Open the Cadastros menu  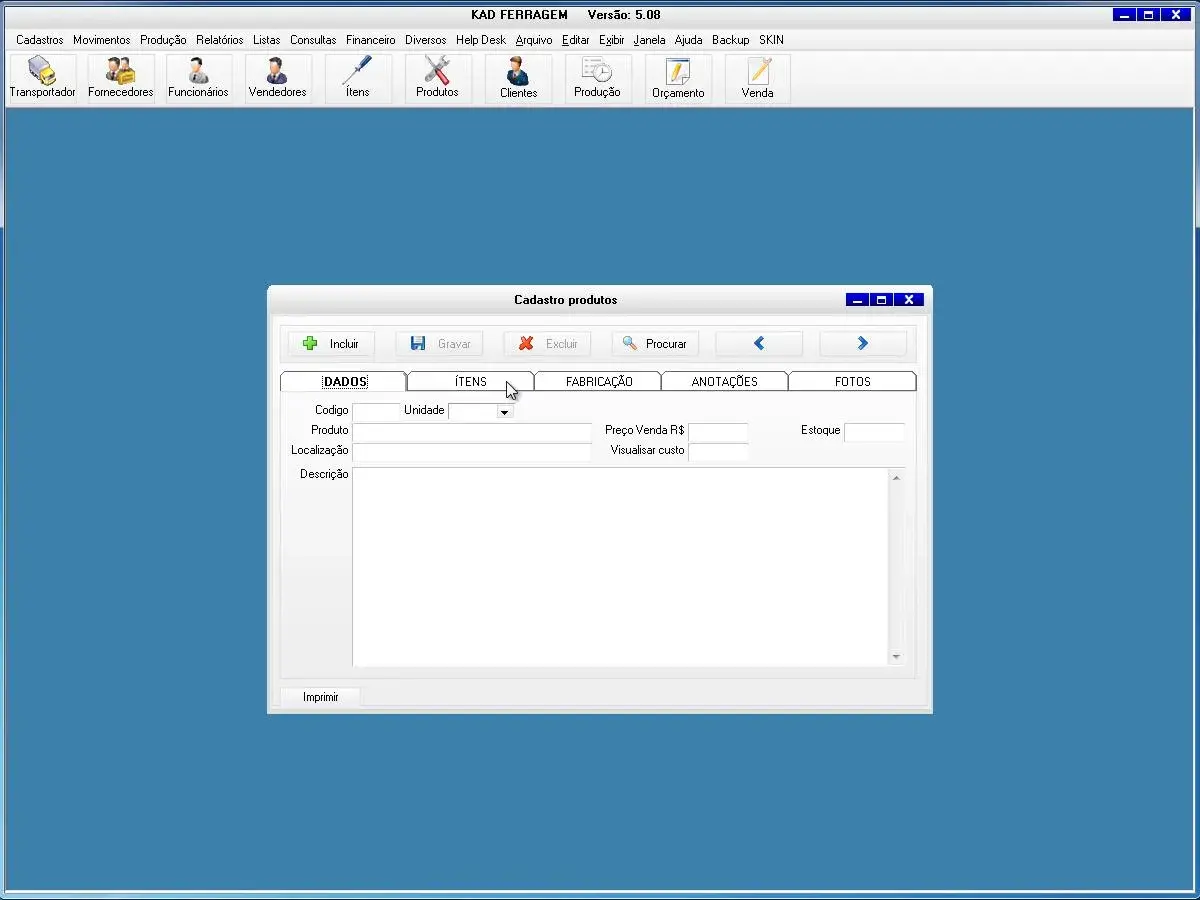(40, 40)
